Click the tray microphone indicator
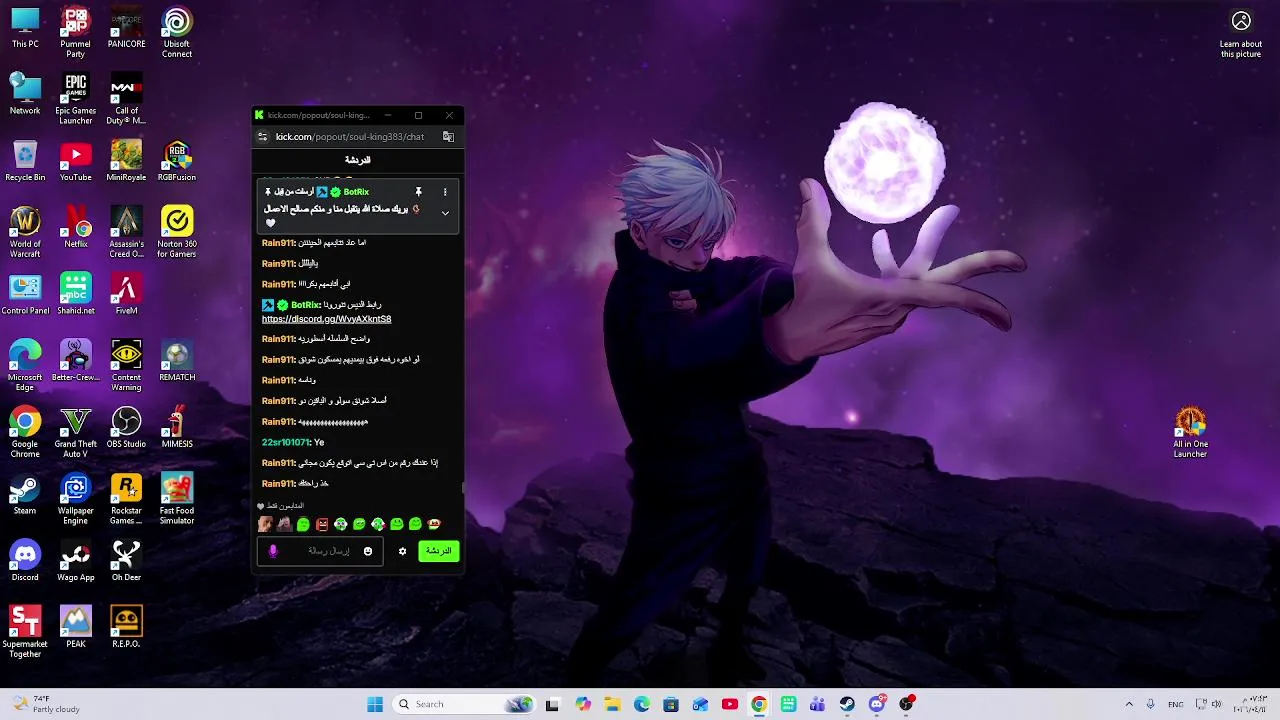 (1150, 704)
